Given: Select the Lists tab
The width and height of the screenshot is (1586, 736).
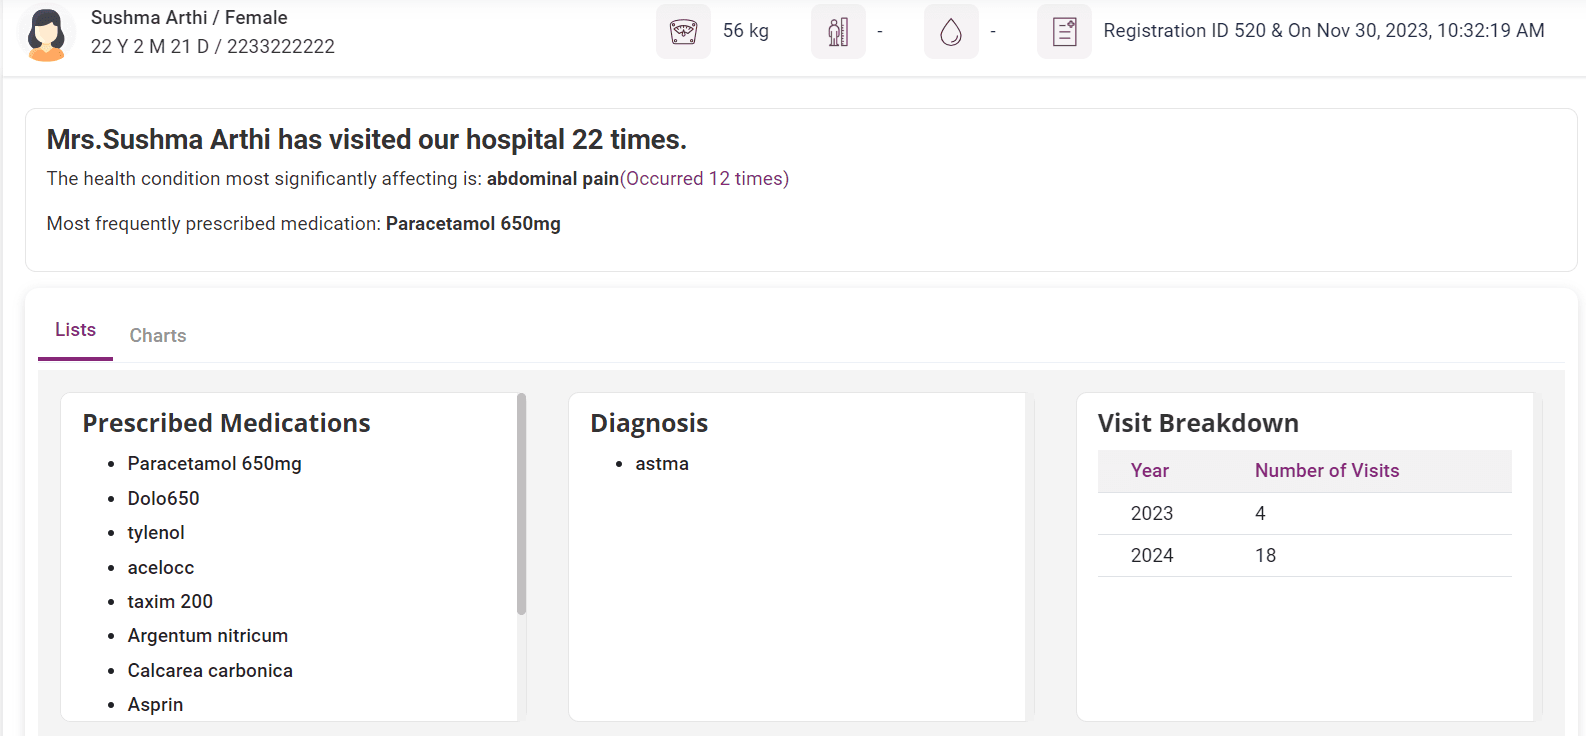Looking at the screenshot, I should [x=75, y=330].
